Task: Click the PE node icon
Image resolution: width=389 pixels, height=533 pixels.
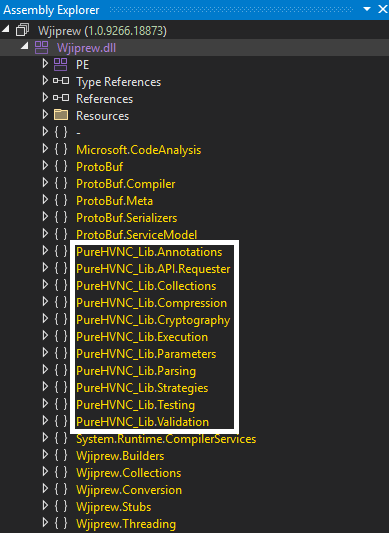Action: click(61, 64)
